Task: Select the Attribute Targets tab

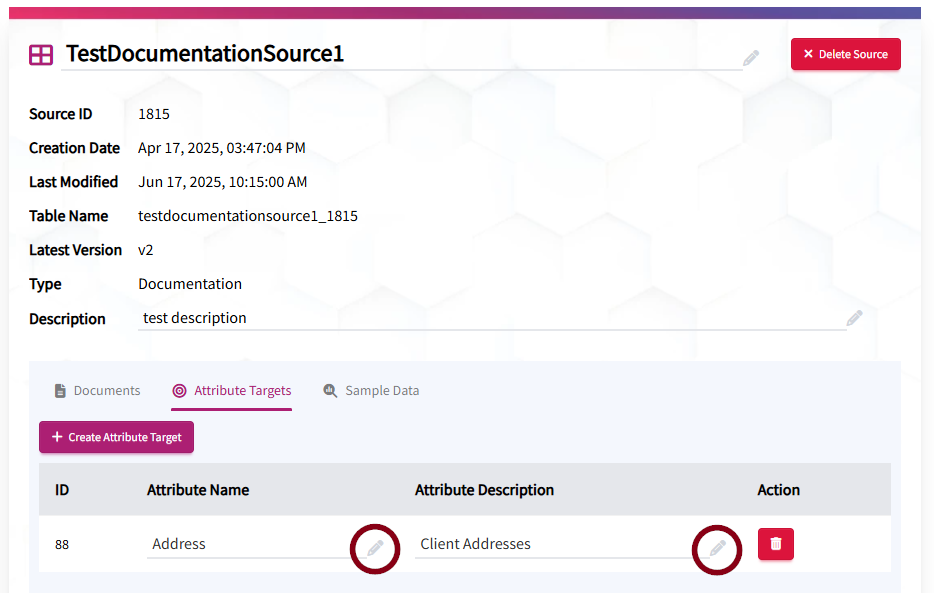Action: pyautogui.click(x=232, y=391)
